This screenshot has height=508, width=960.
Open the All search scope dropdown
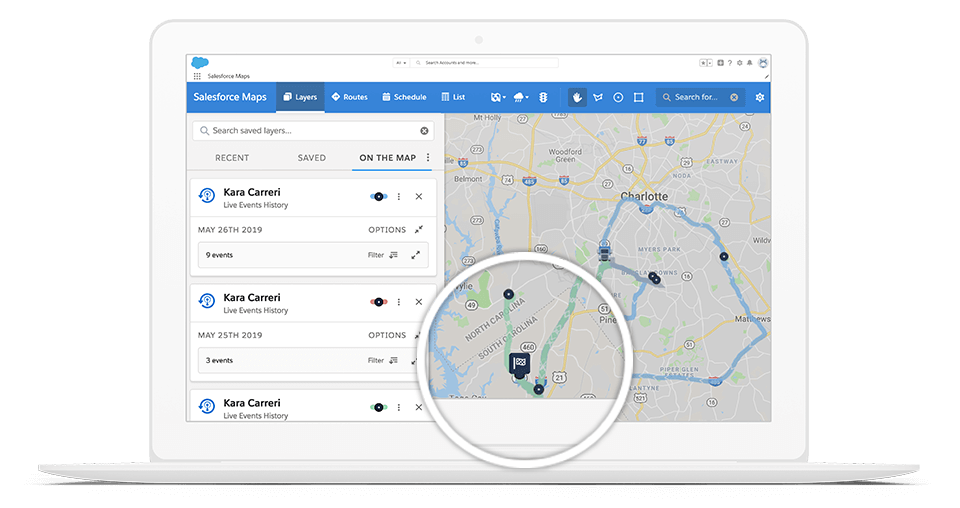click(x=401, y=62)
